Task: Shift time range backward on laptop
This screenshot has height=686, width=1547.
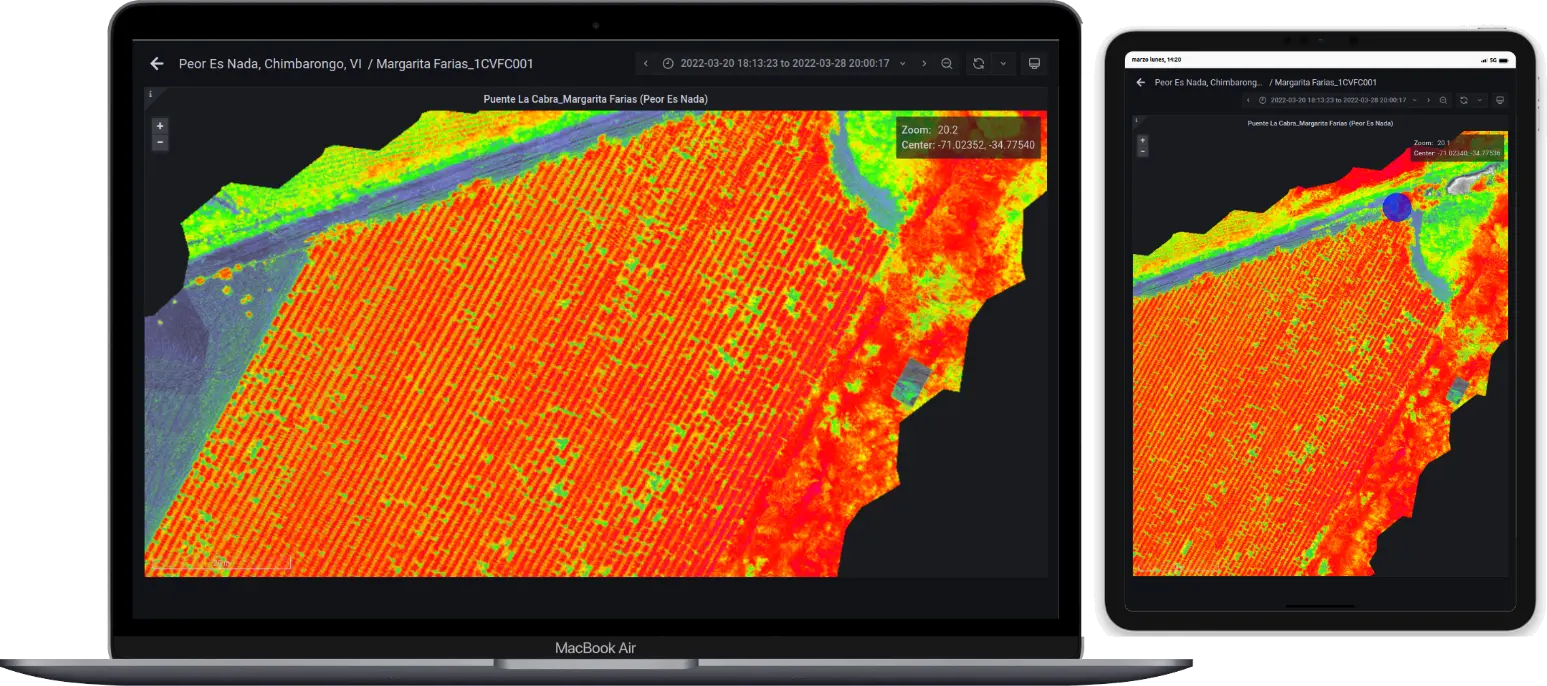Action: tap(646, 63)
